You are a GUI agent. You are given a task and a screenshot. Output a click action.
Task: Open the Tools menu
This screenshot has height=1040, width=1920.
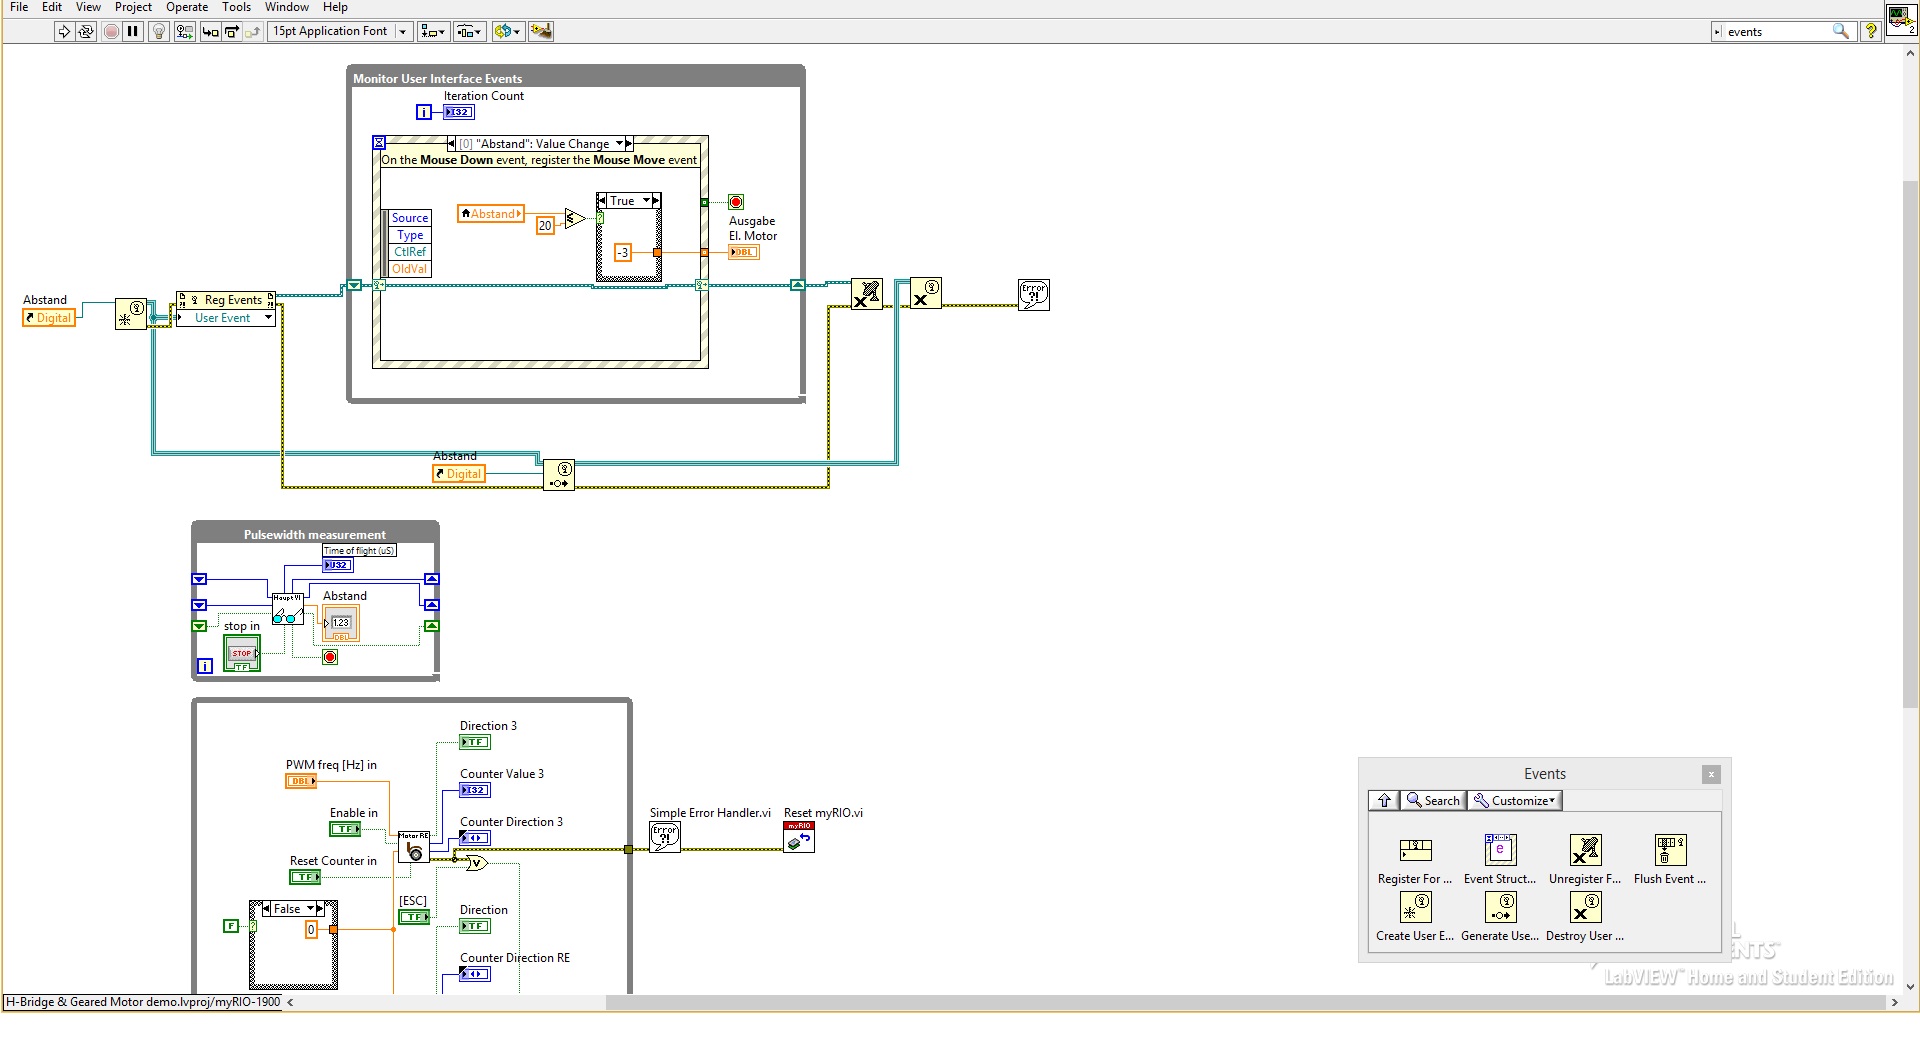[x=236, y=7]
